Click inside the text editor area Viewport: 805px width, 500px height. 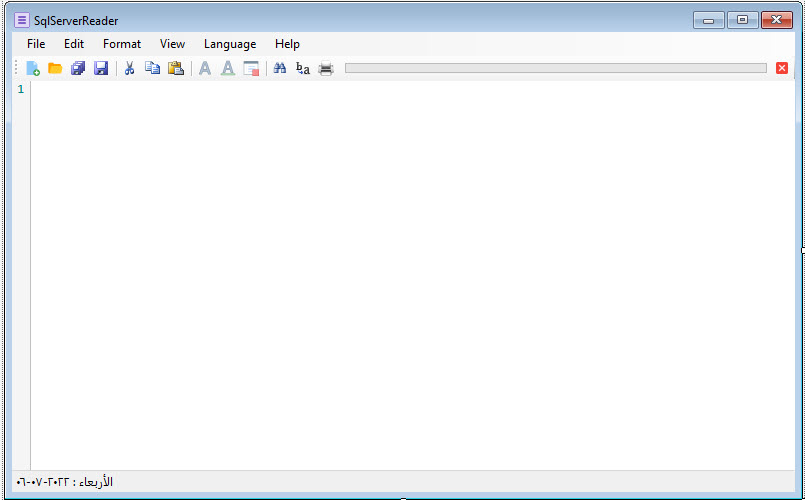coord(400,270)
